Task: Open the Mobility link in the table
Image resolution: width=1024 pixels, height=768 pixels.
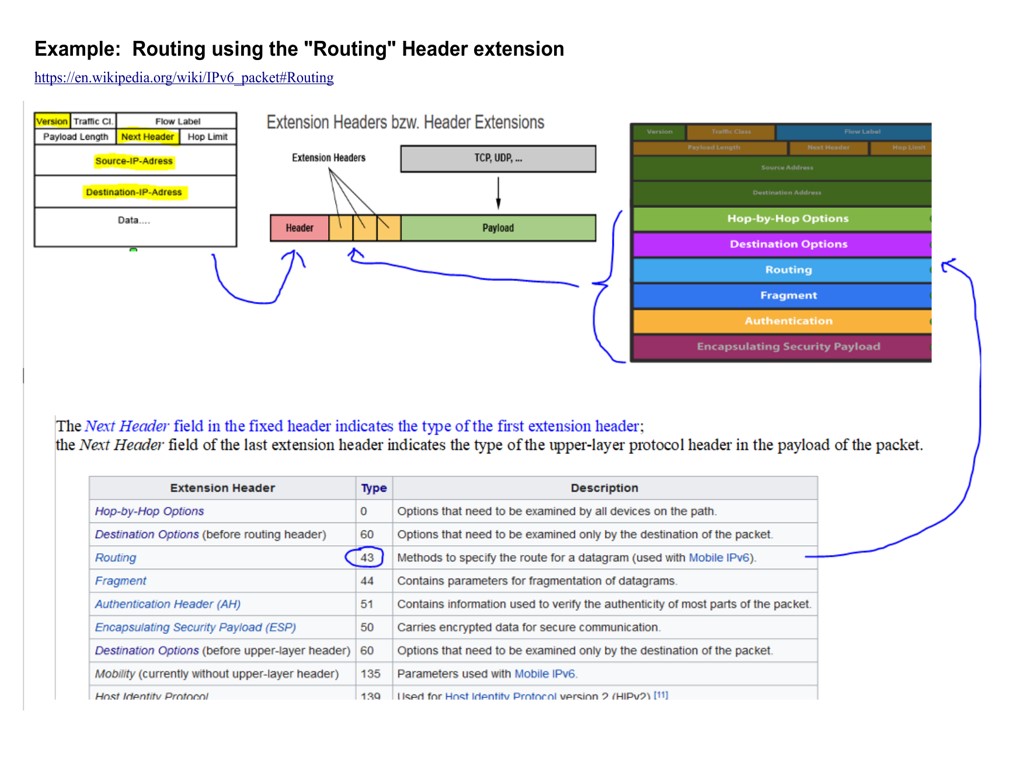Action: (115, 674)
